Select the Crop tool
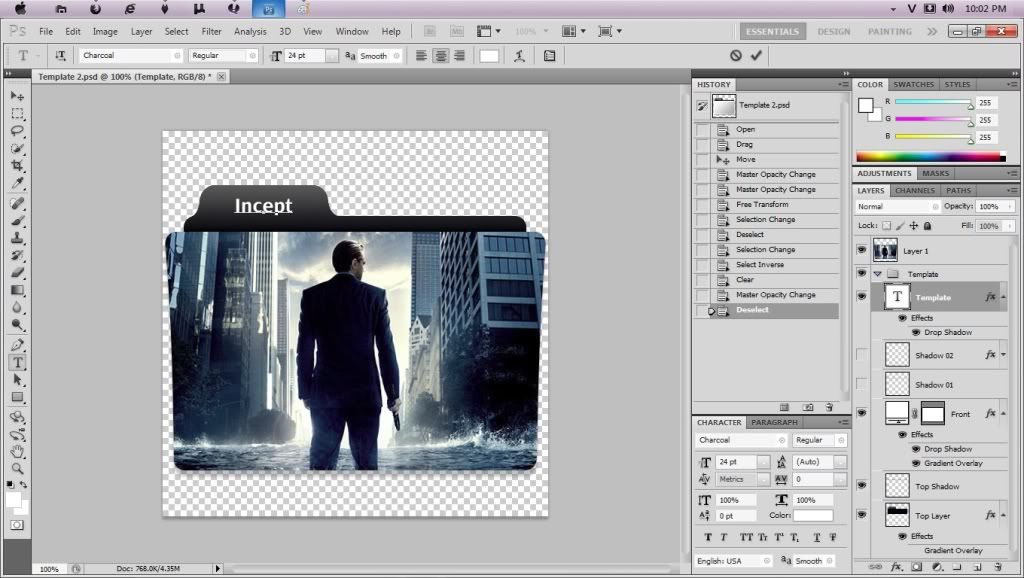The height and width of the screenshot is (578, 1024). (x=17, y=165)
